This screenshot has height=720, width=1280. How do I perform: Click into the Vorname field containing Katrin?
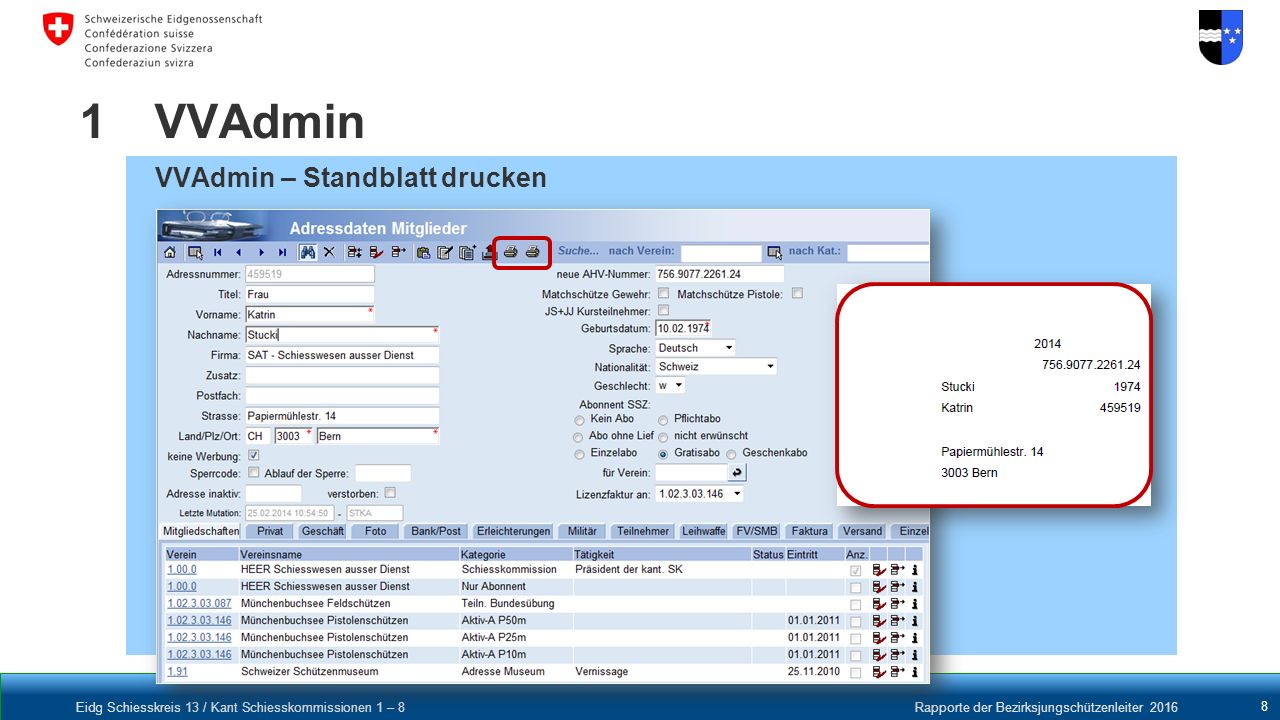309,314
